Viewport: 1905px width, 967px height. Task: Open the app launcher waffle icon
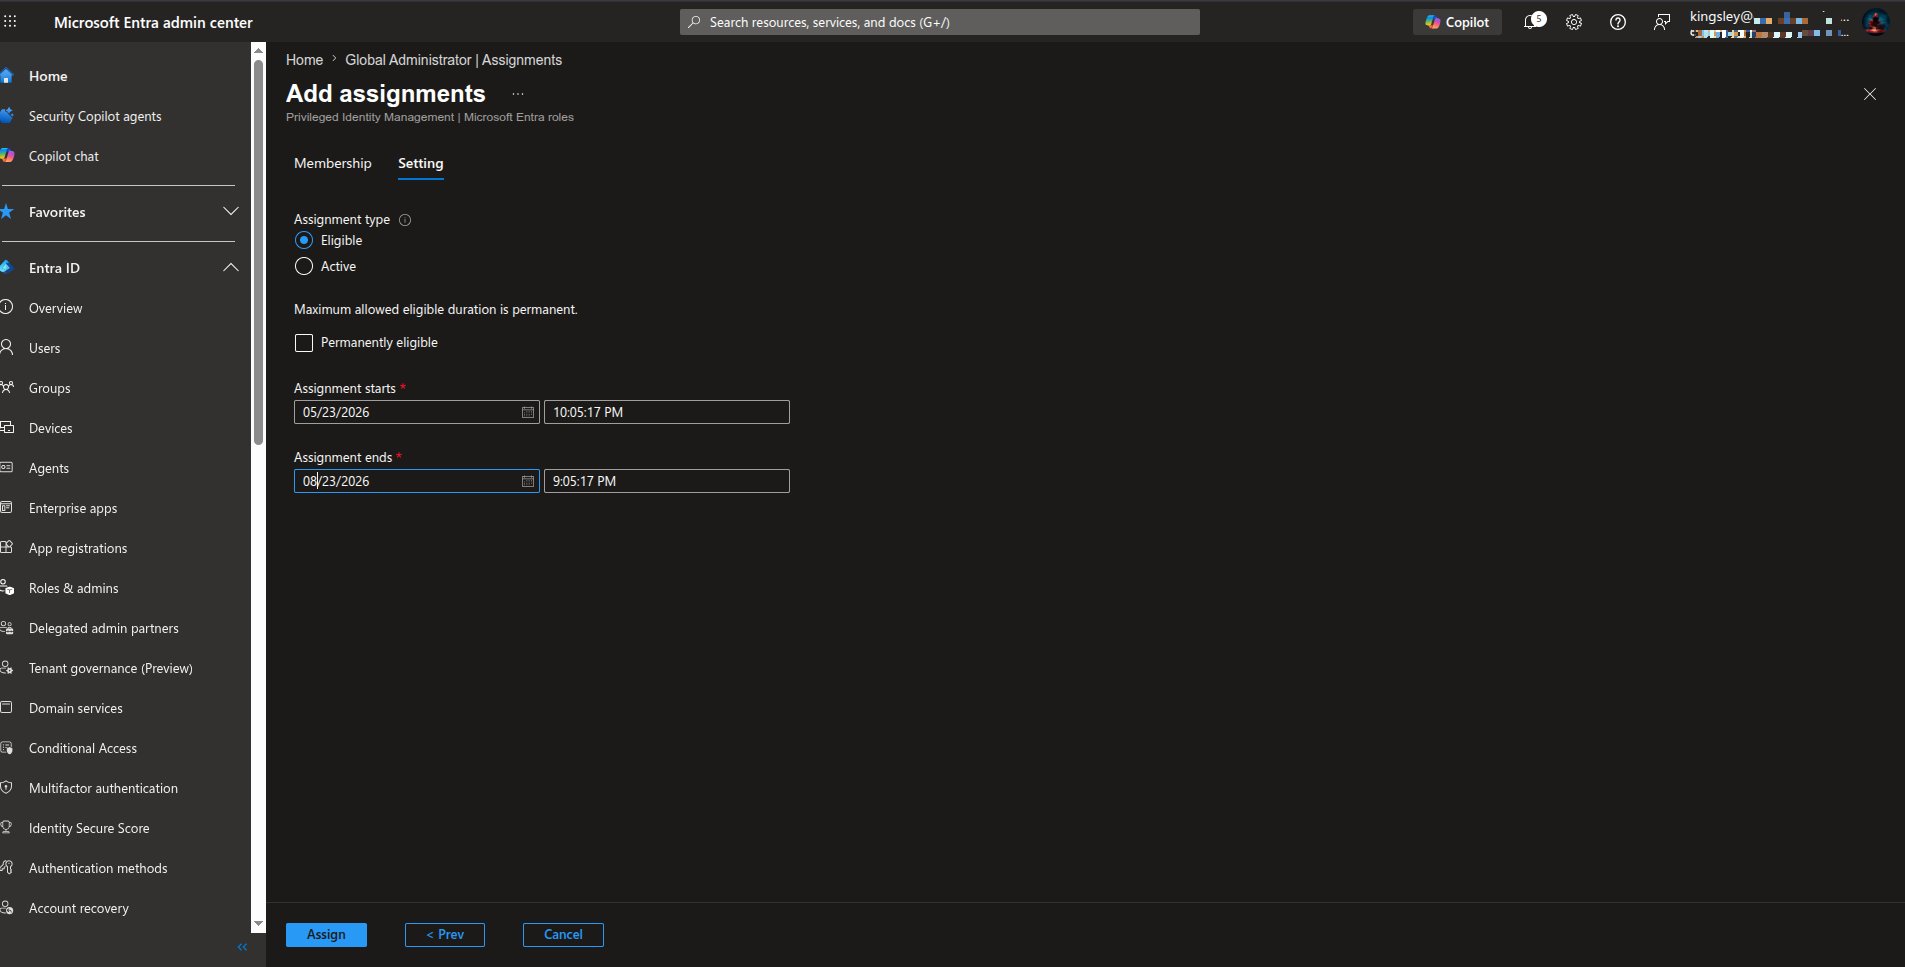tap(10, 21)
